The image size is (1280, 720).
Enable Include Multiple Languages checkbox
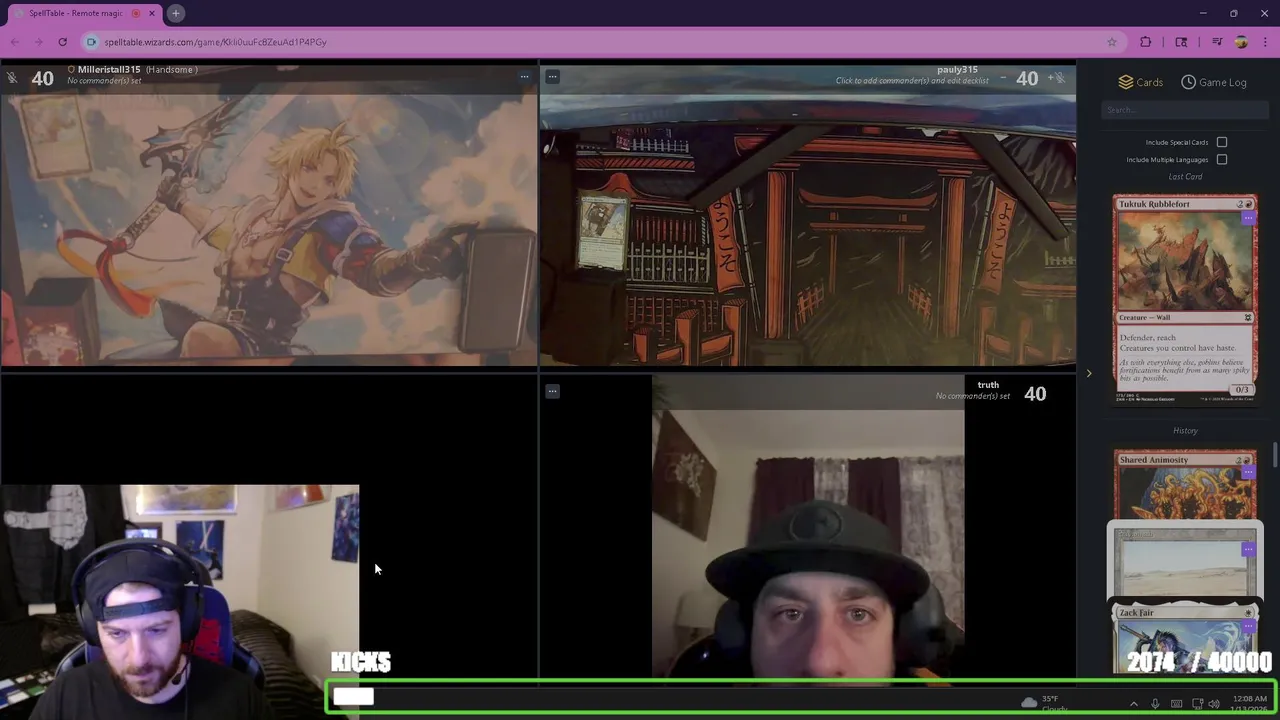pyautogui.click(x=1222, y=159)
